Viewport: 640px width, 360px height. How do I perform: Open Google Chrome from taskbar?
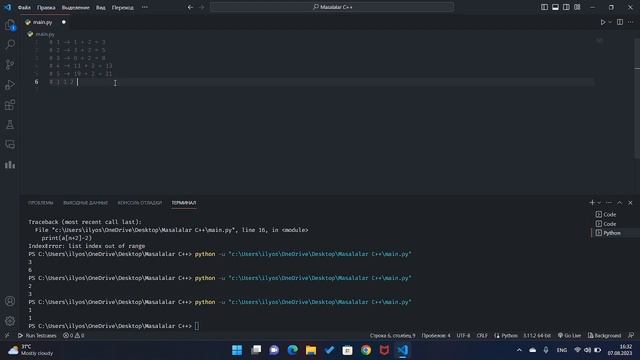(x=366, y=350)
